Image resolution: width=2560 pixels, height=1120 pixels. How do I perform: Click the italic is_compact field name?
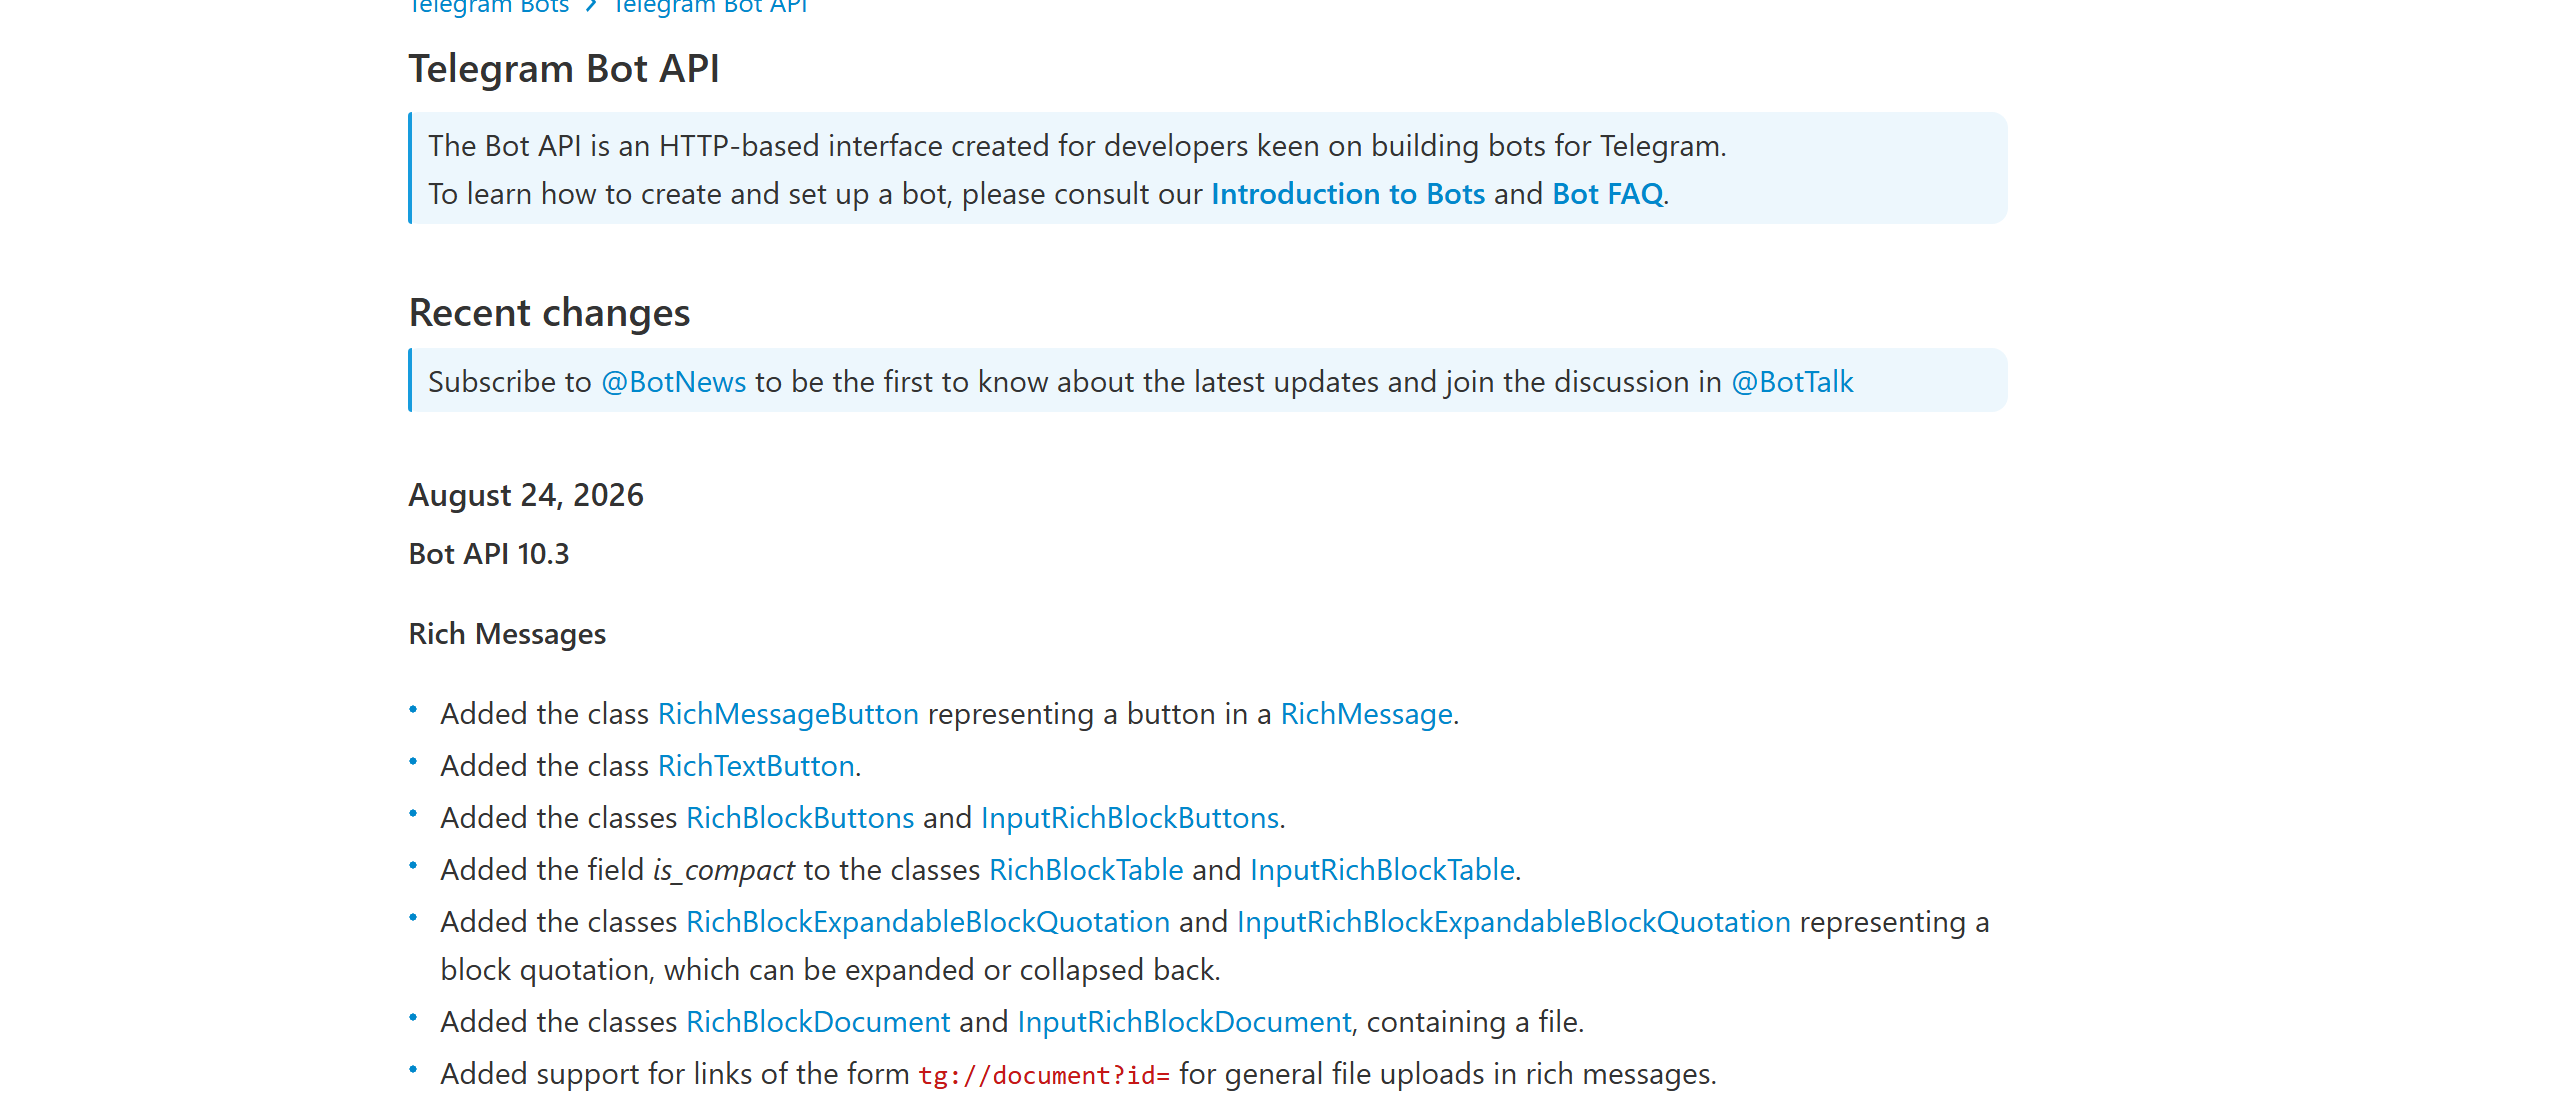[724, 870]
